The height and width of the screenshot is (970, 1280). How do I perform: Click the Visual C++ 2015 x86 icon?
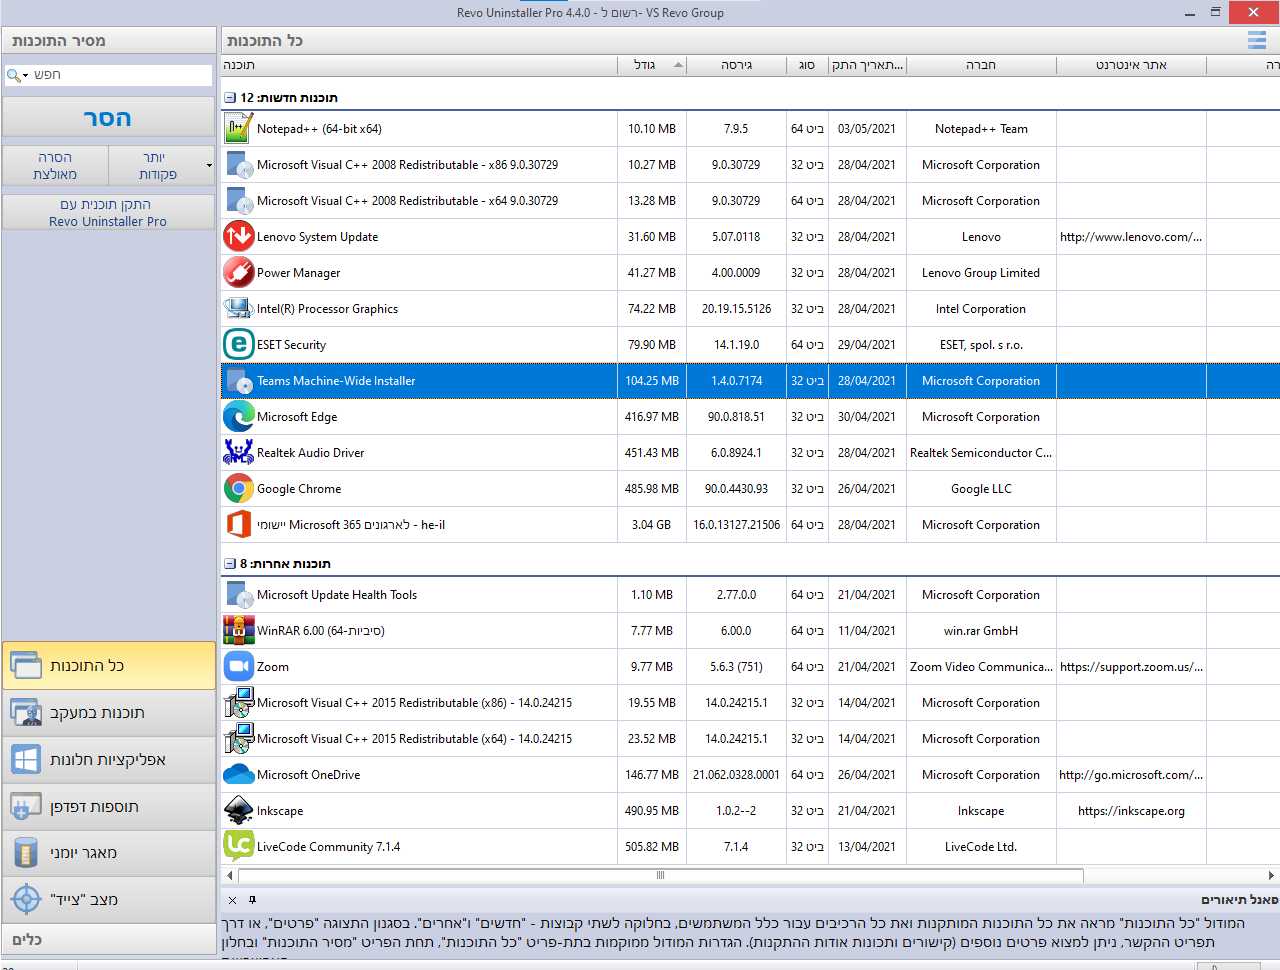tap(238, 703)
